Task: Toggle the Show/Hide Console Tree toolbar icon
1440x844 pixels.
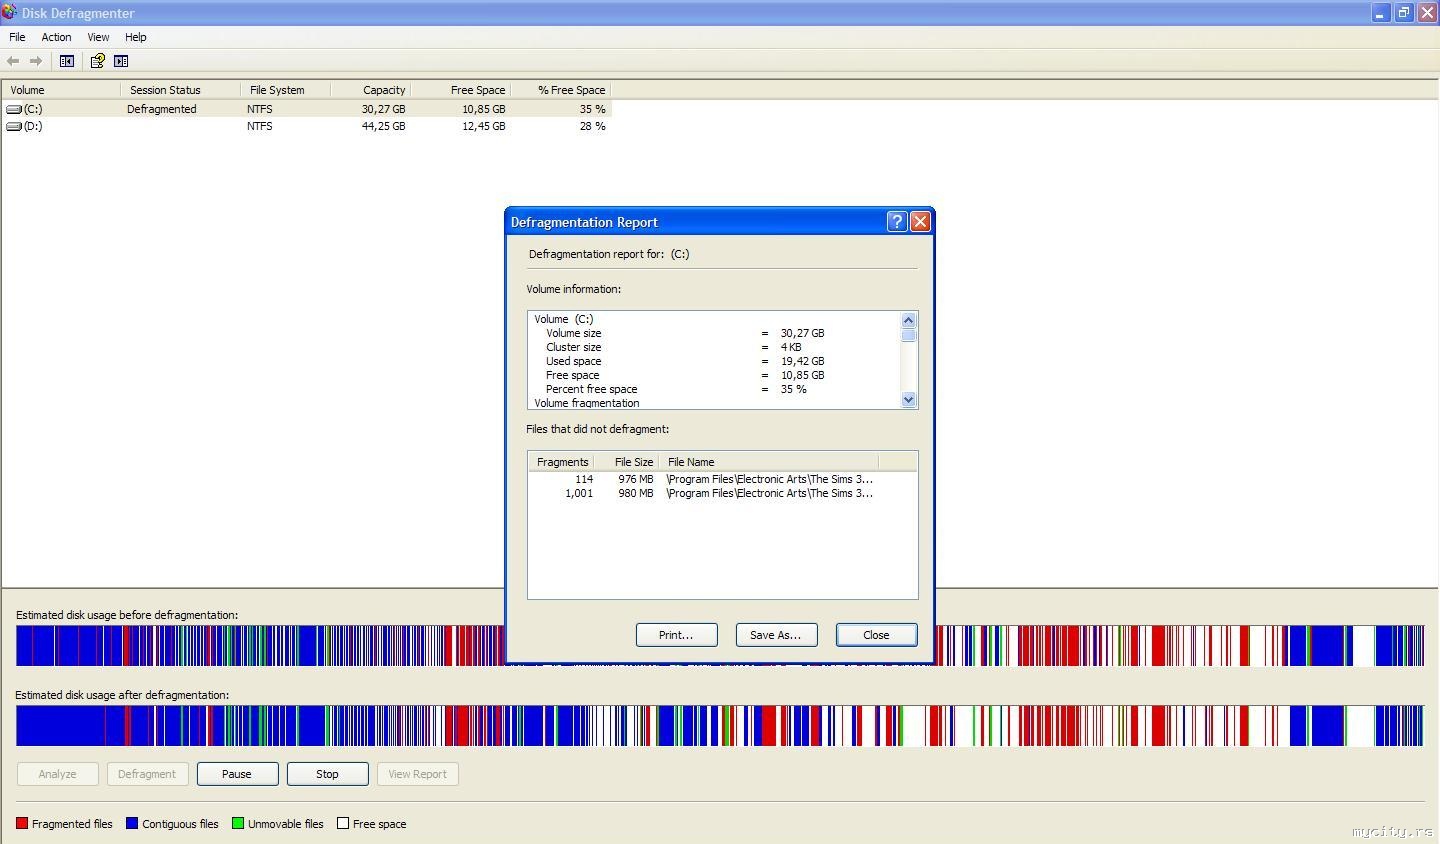Action: click(x=67, y=61)
